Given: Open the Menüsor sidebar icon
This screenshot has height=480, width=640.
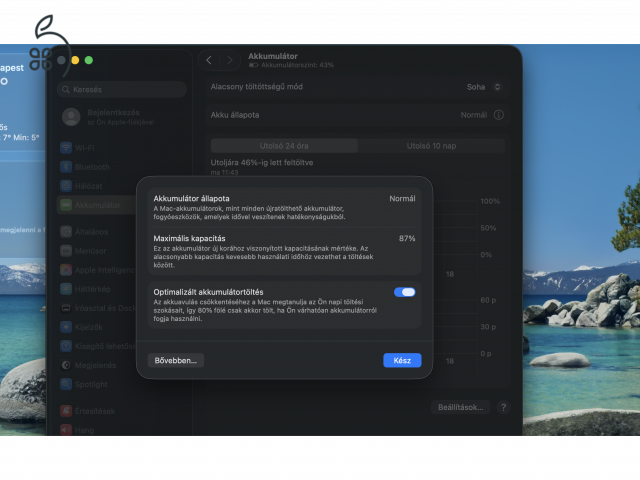Looking at the screenshot, I should click(x=66, y=251).
